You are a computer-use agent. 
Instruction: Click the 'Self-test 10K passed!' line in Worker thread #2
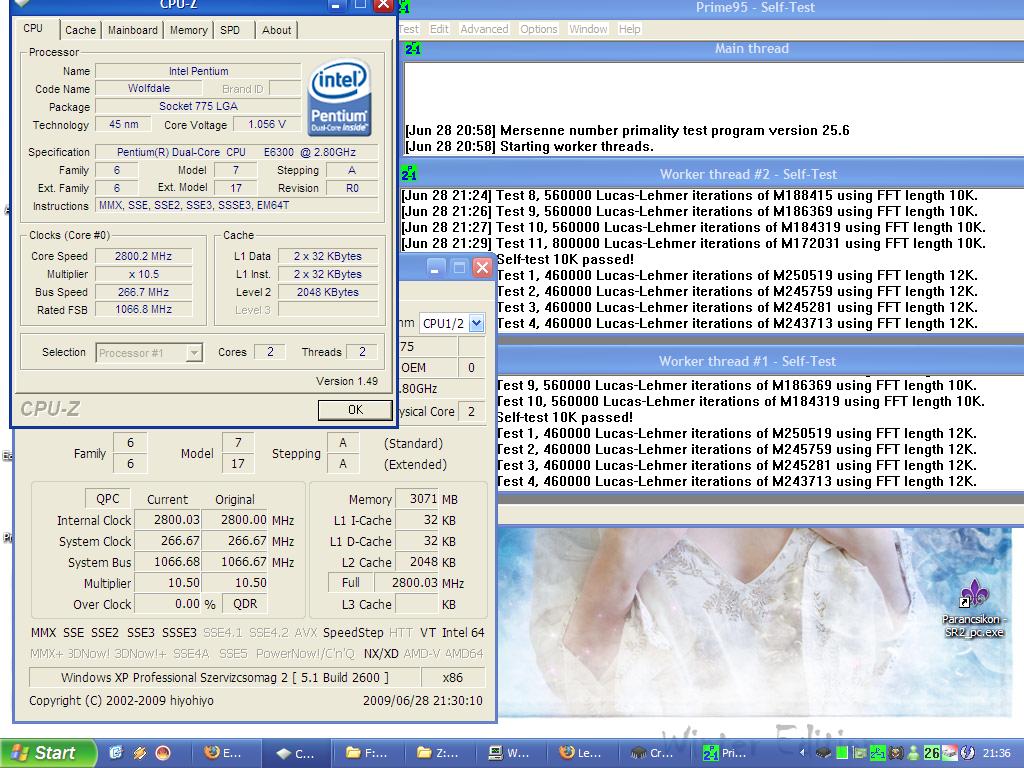point(565,259)
